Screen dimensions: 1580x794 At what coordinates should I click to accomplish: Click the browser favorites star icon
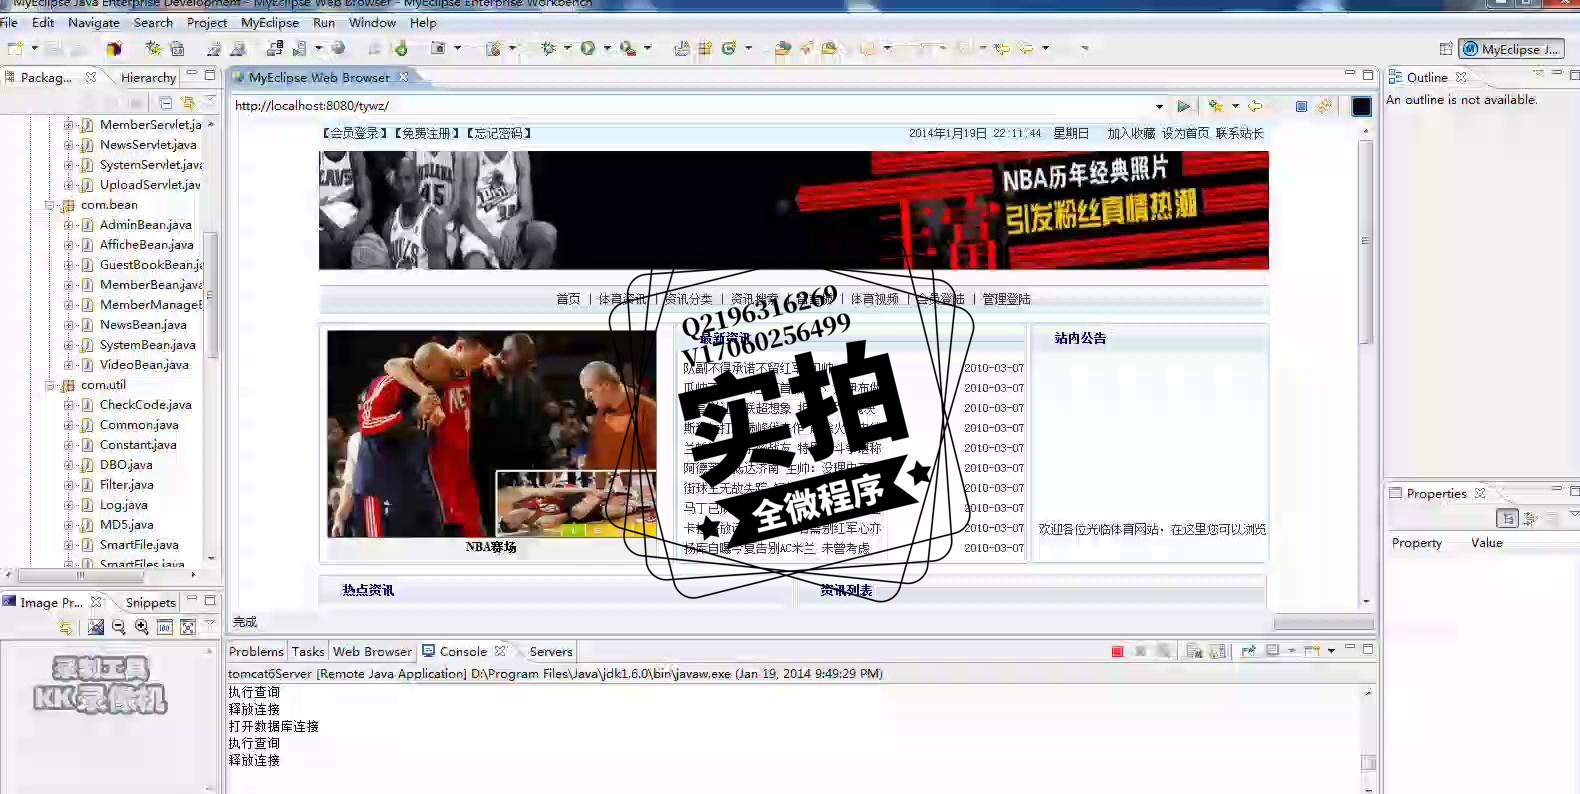[x=1216, y=106]
